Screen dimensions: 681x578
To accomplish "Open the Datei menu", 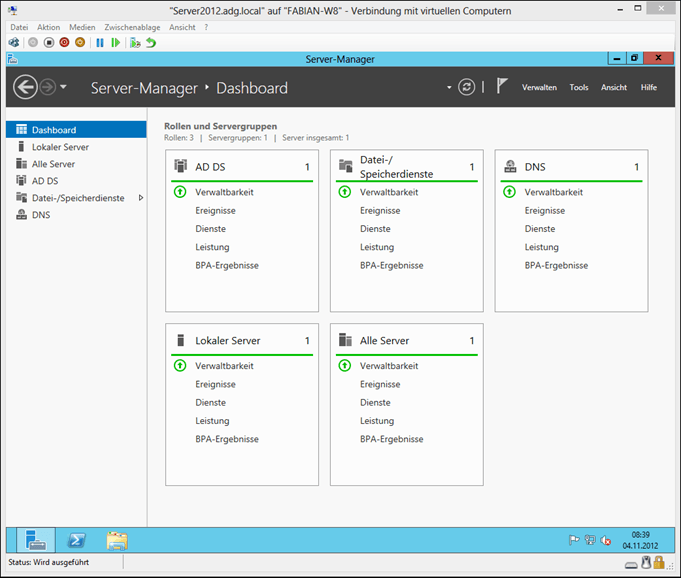I will click(x=19, y=27).
